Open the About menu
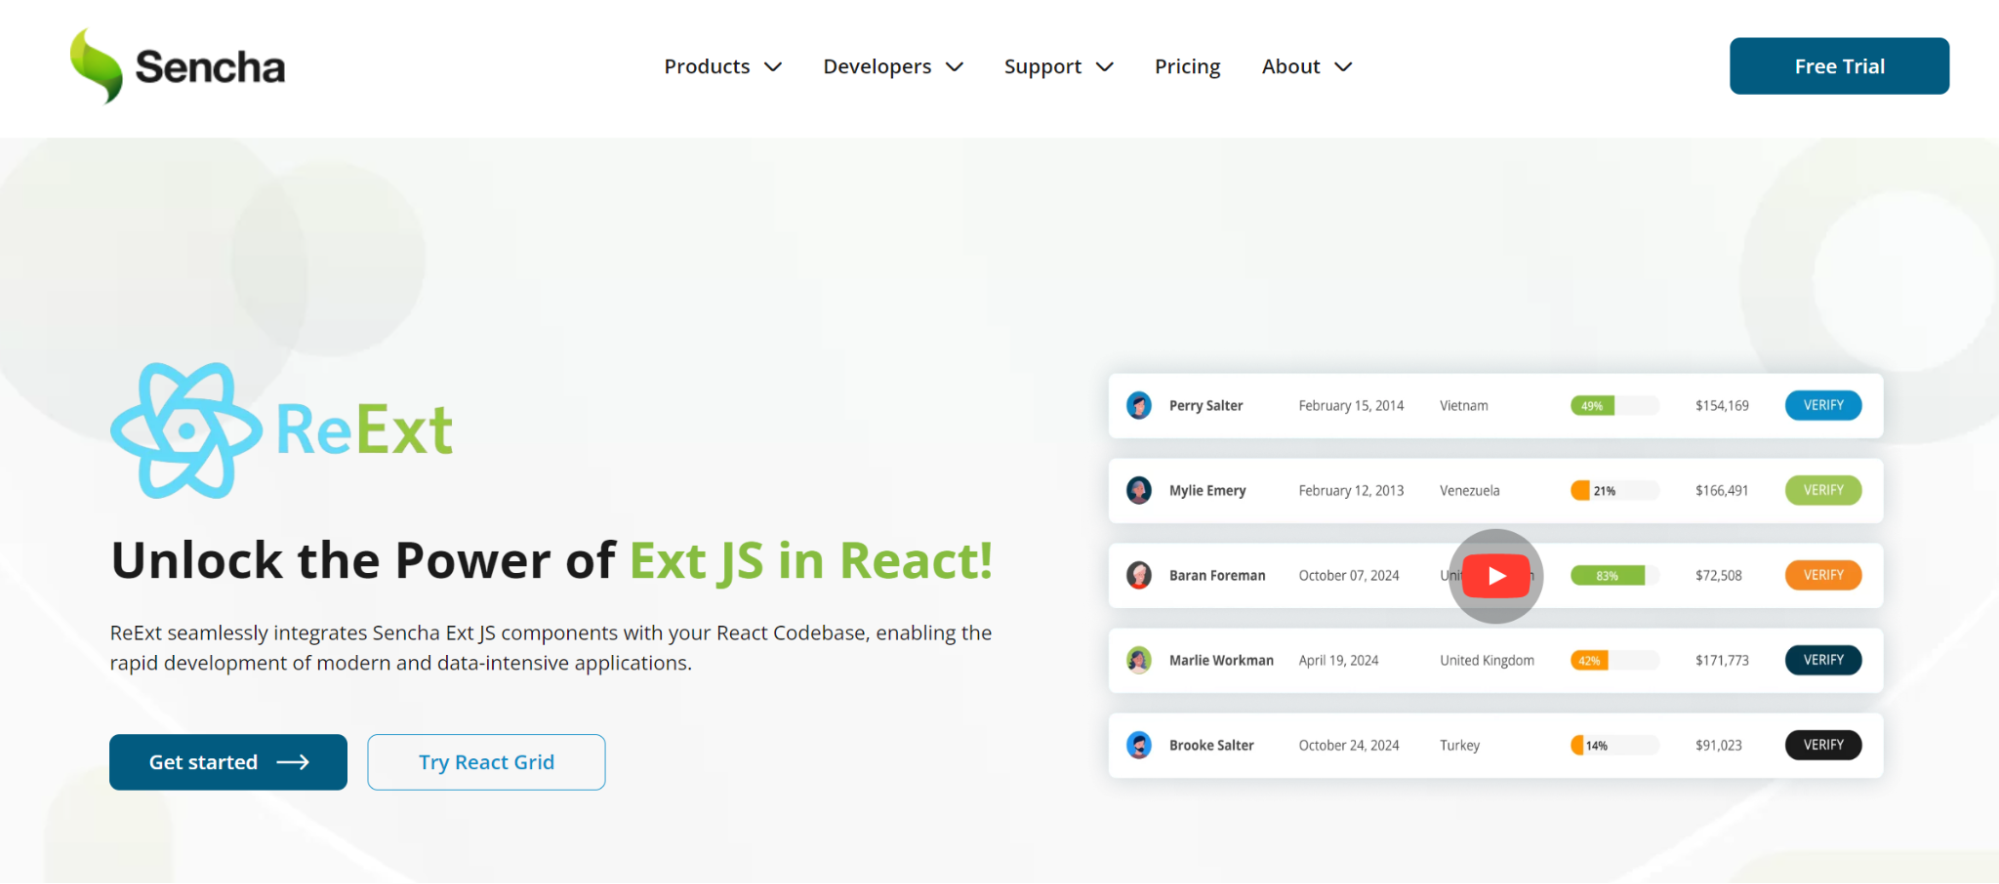 click(x=1307, y=67)
